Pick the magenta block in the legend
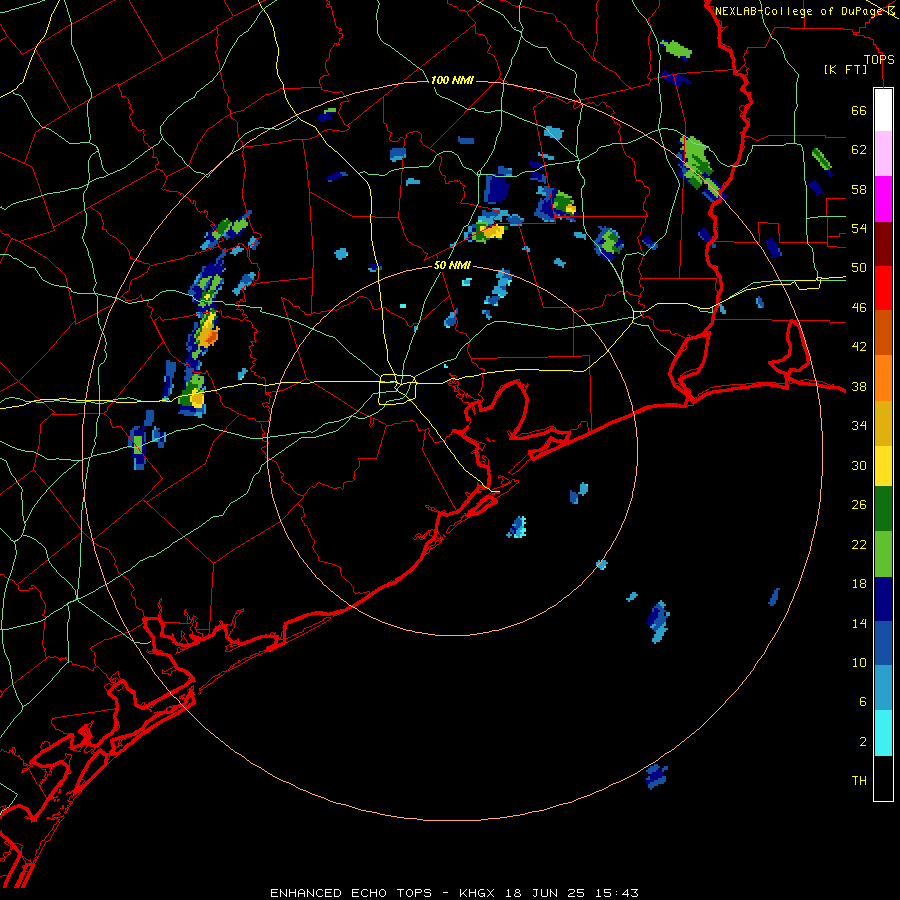 (883, 199)
